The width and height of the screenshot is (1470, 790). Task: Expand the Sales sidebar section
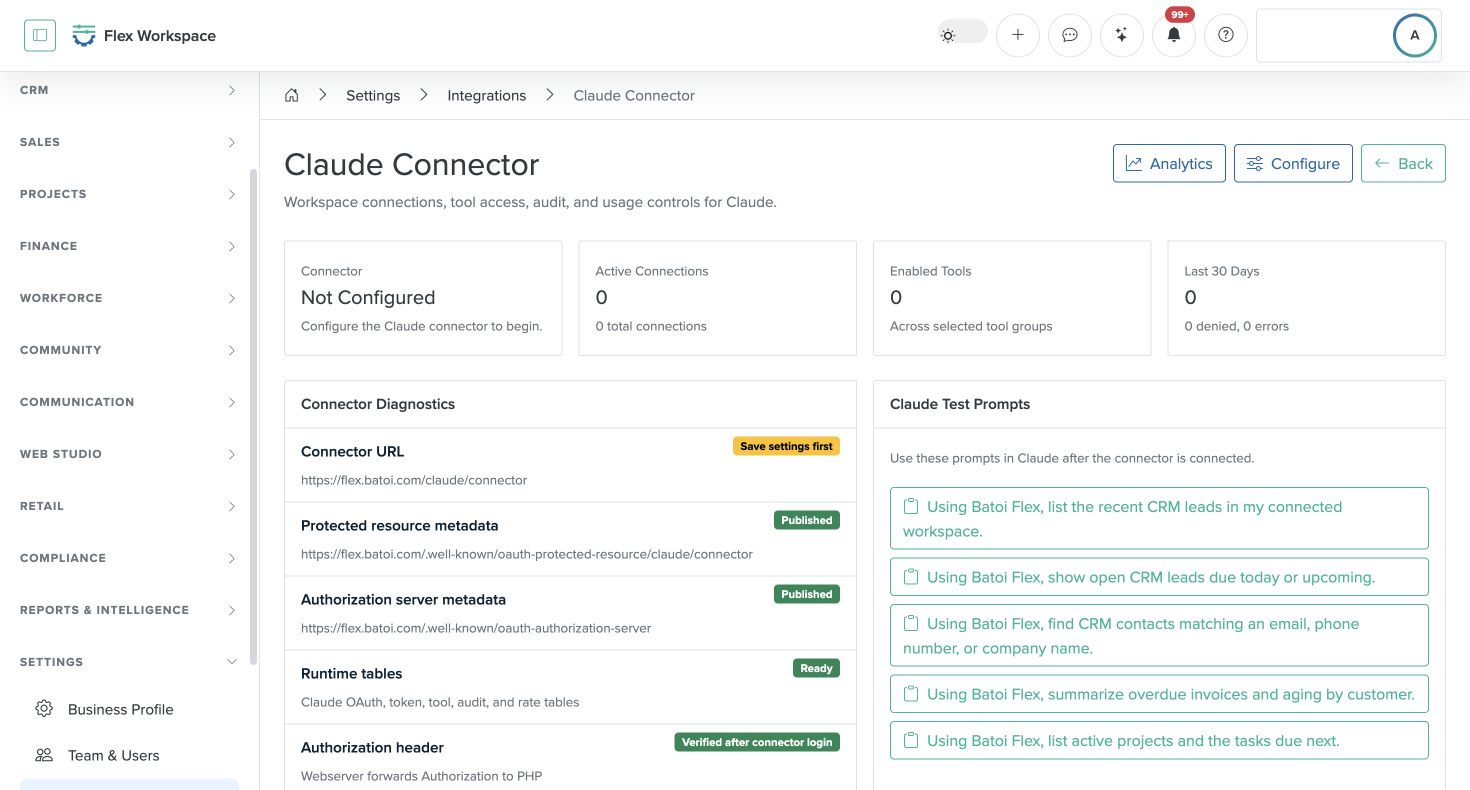click(x=129, y=142)
